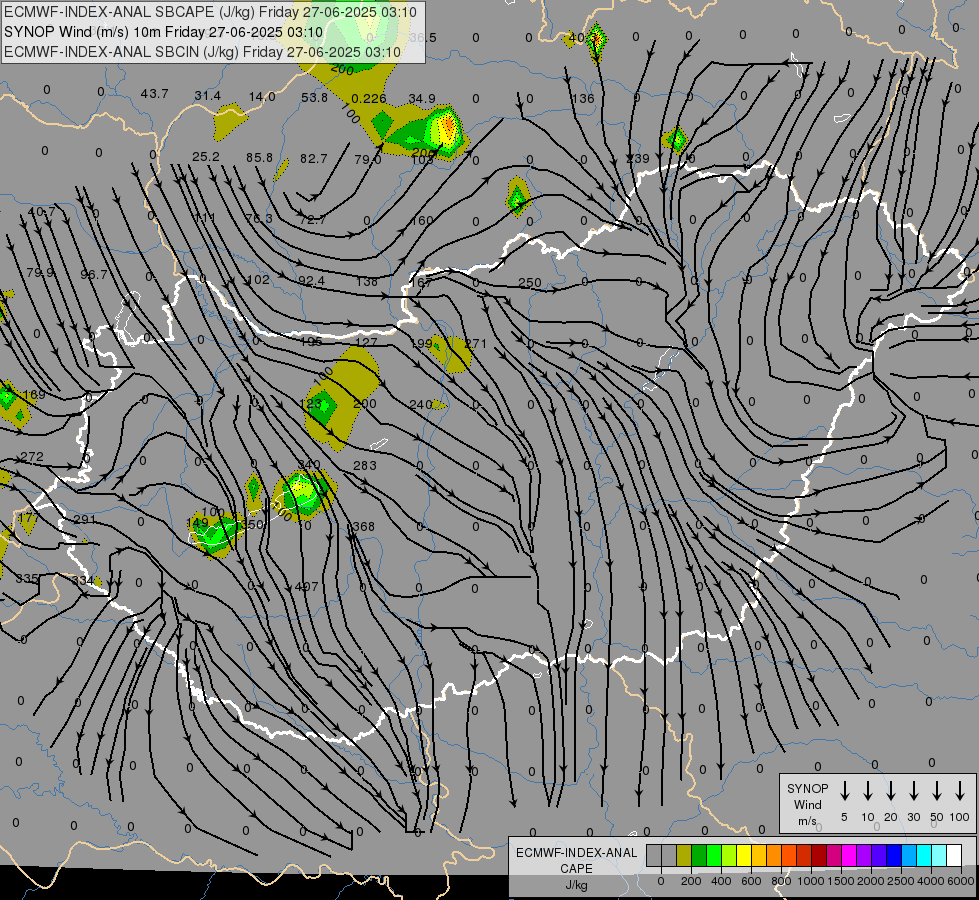Viewport: 979px width, 900px height.
Task: Click the 100 m/s wind arrow in legend
Action: pos(960,790)
